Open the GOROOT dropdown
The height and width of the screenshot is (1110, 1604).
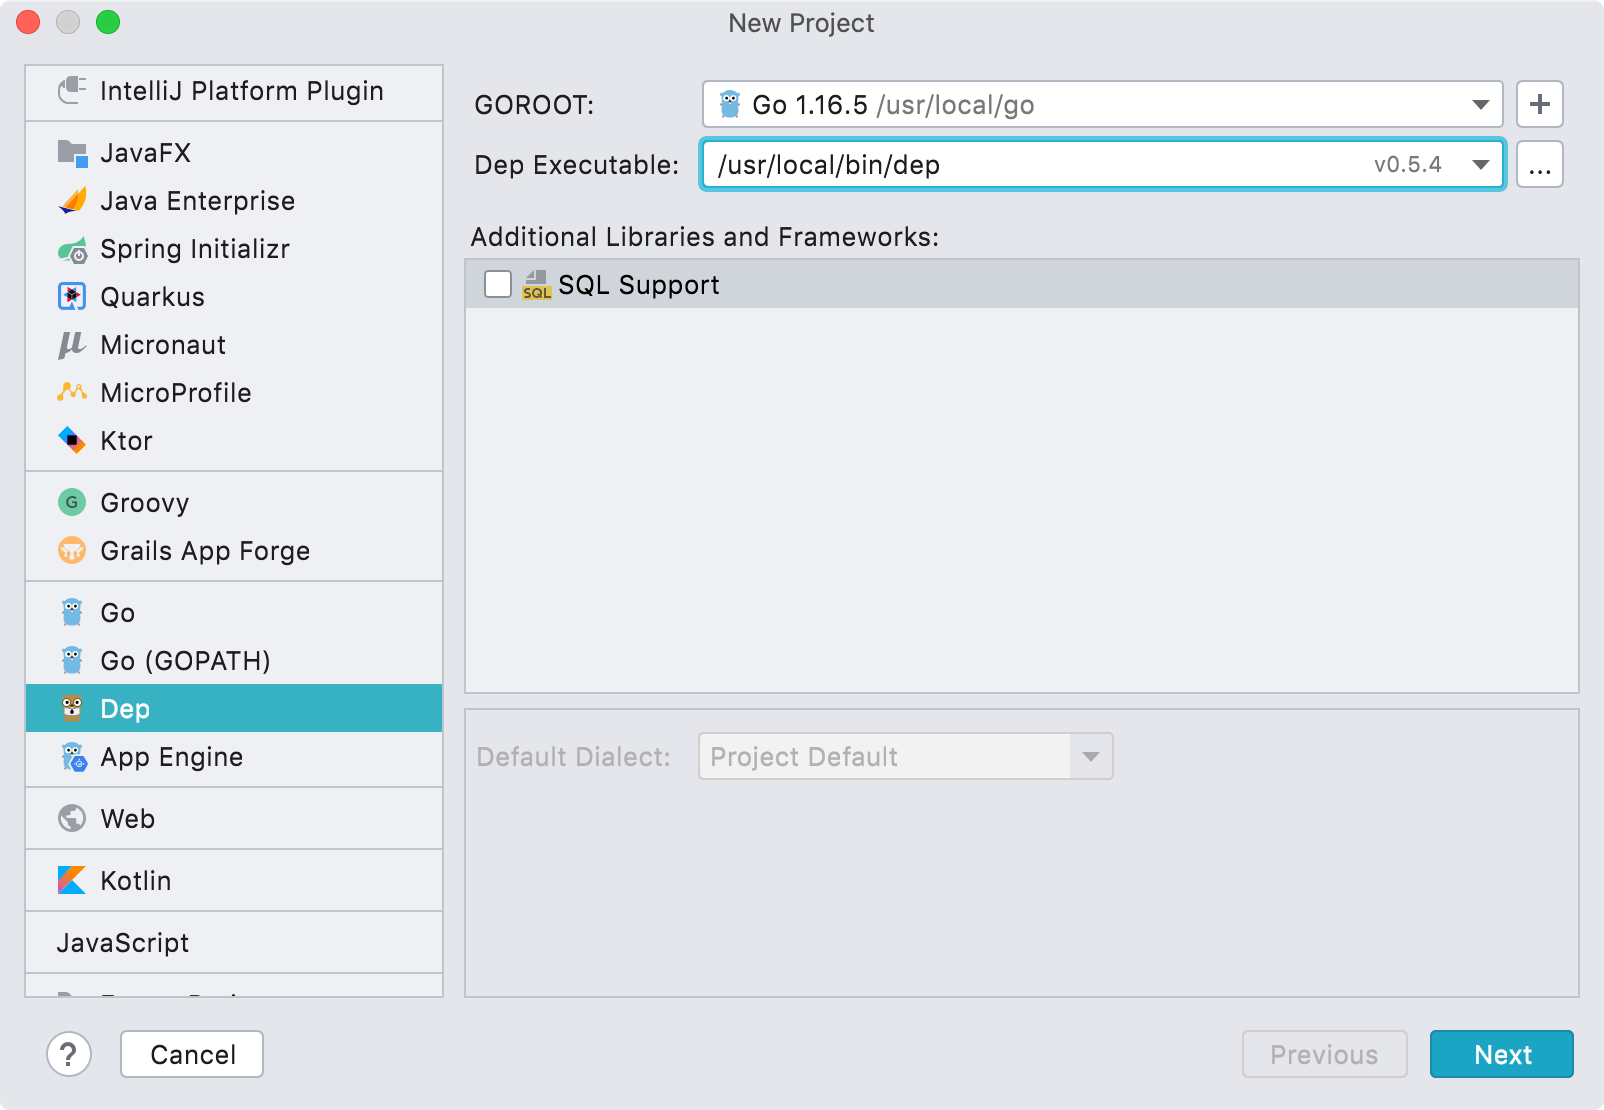point(1481,104)
